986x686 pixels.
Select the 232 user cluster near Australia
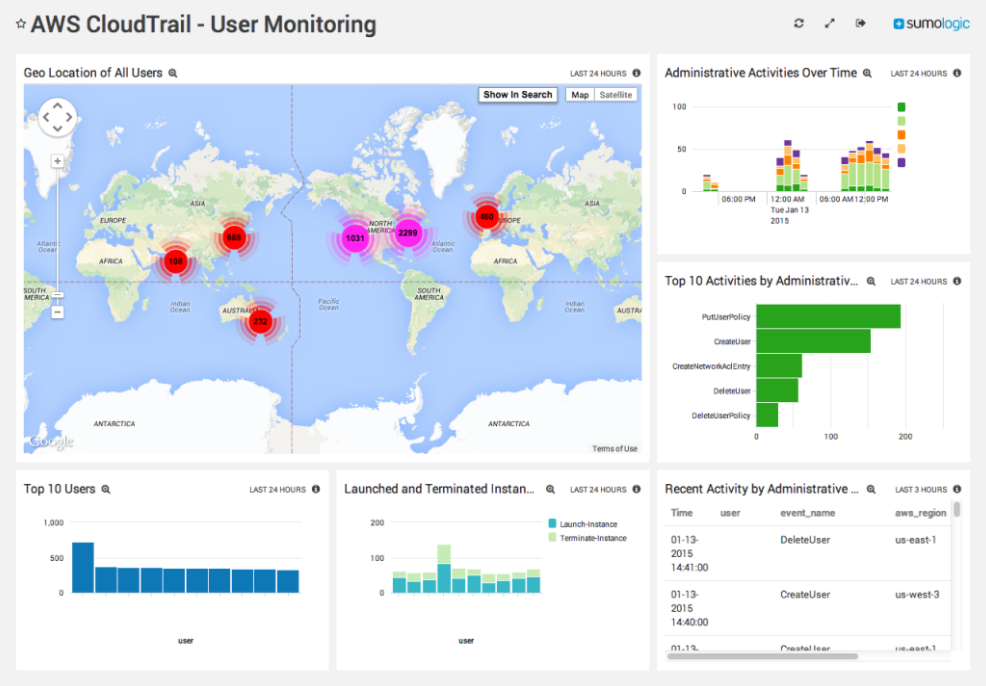(260, 321)
